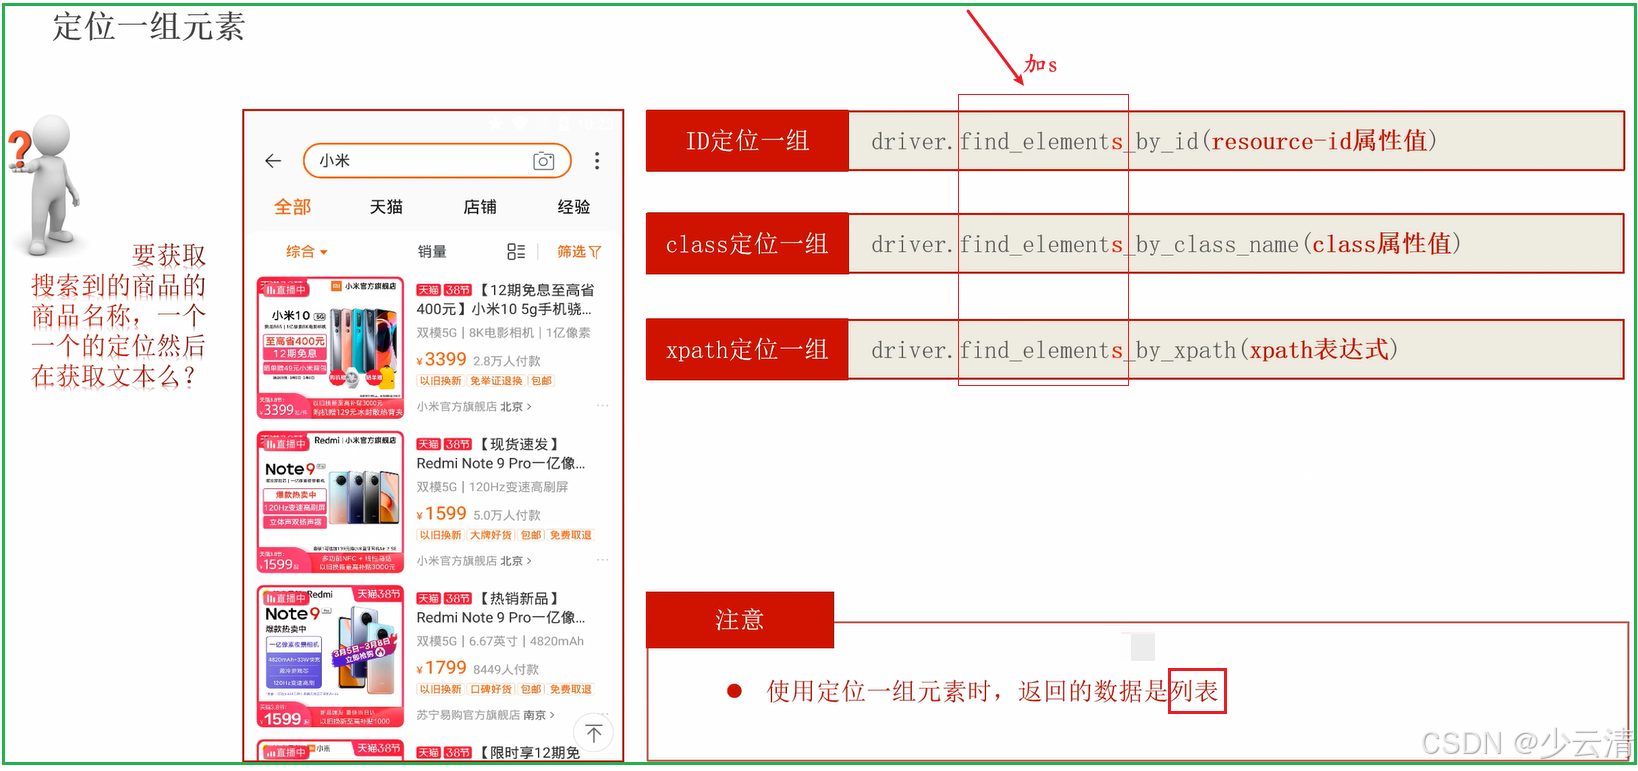Open the 经验 tab

tap(574, 207)
